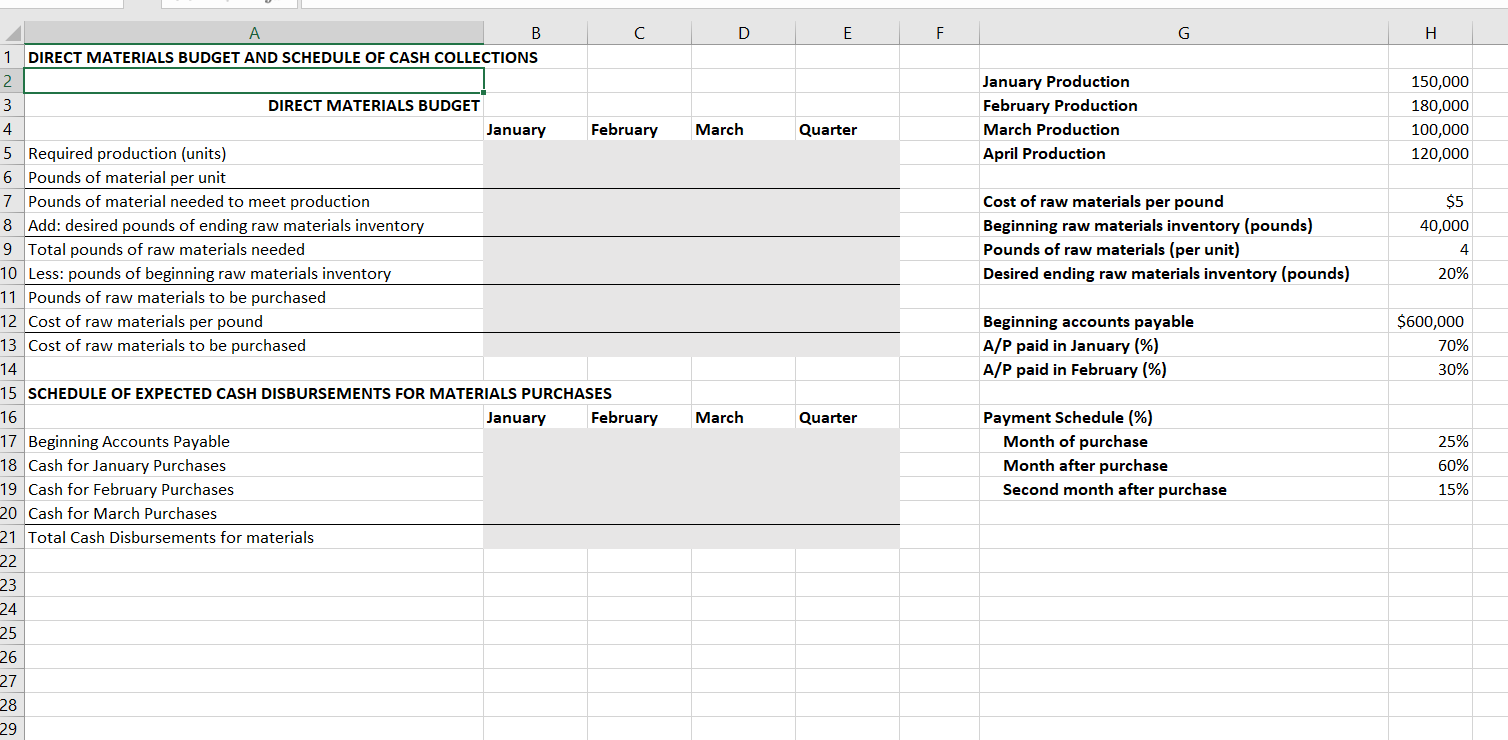1508x740 pixels.
Task: Select column H header
Action: (1431, 33)
